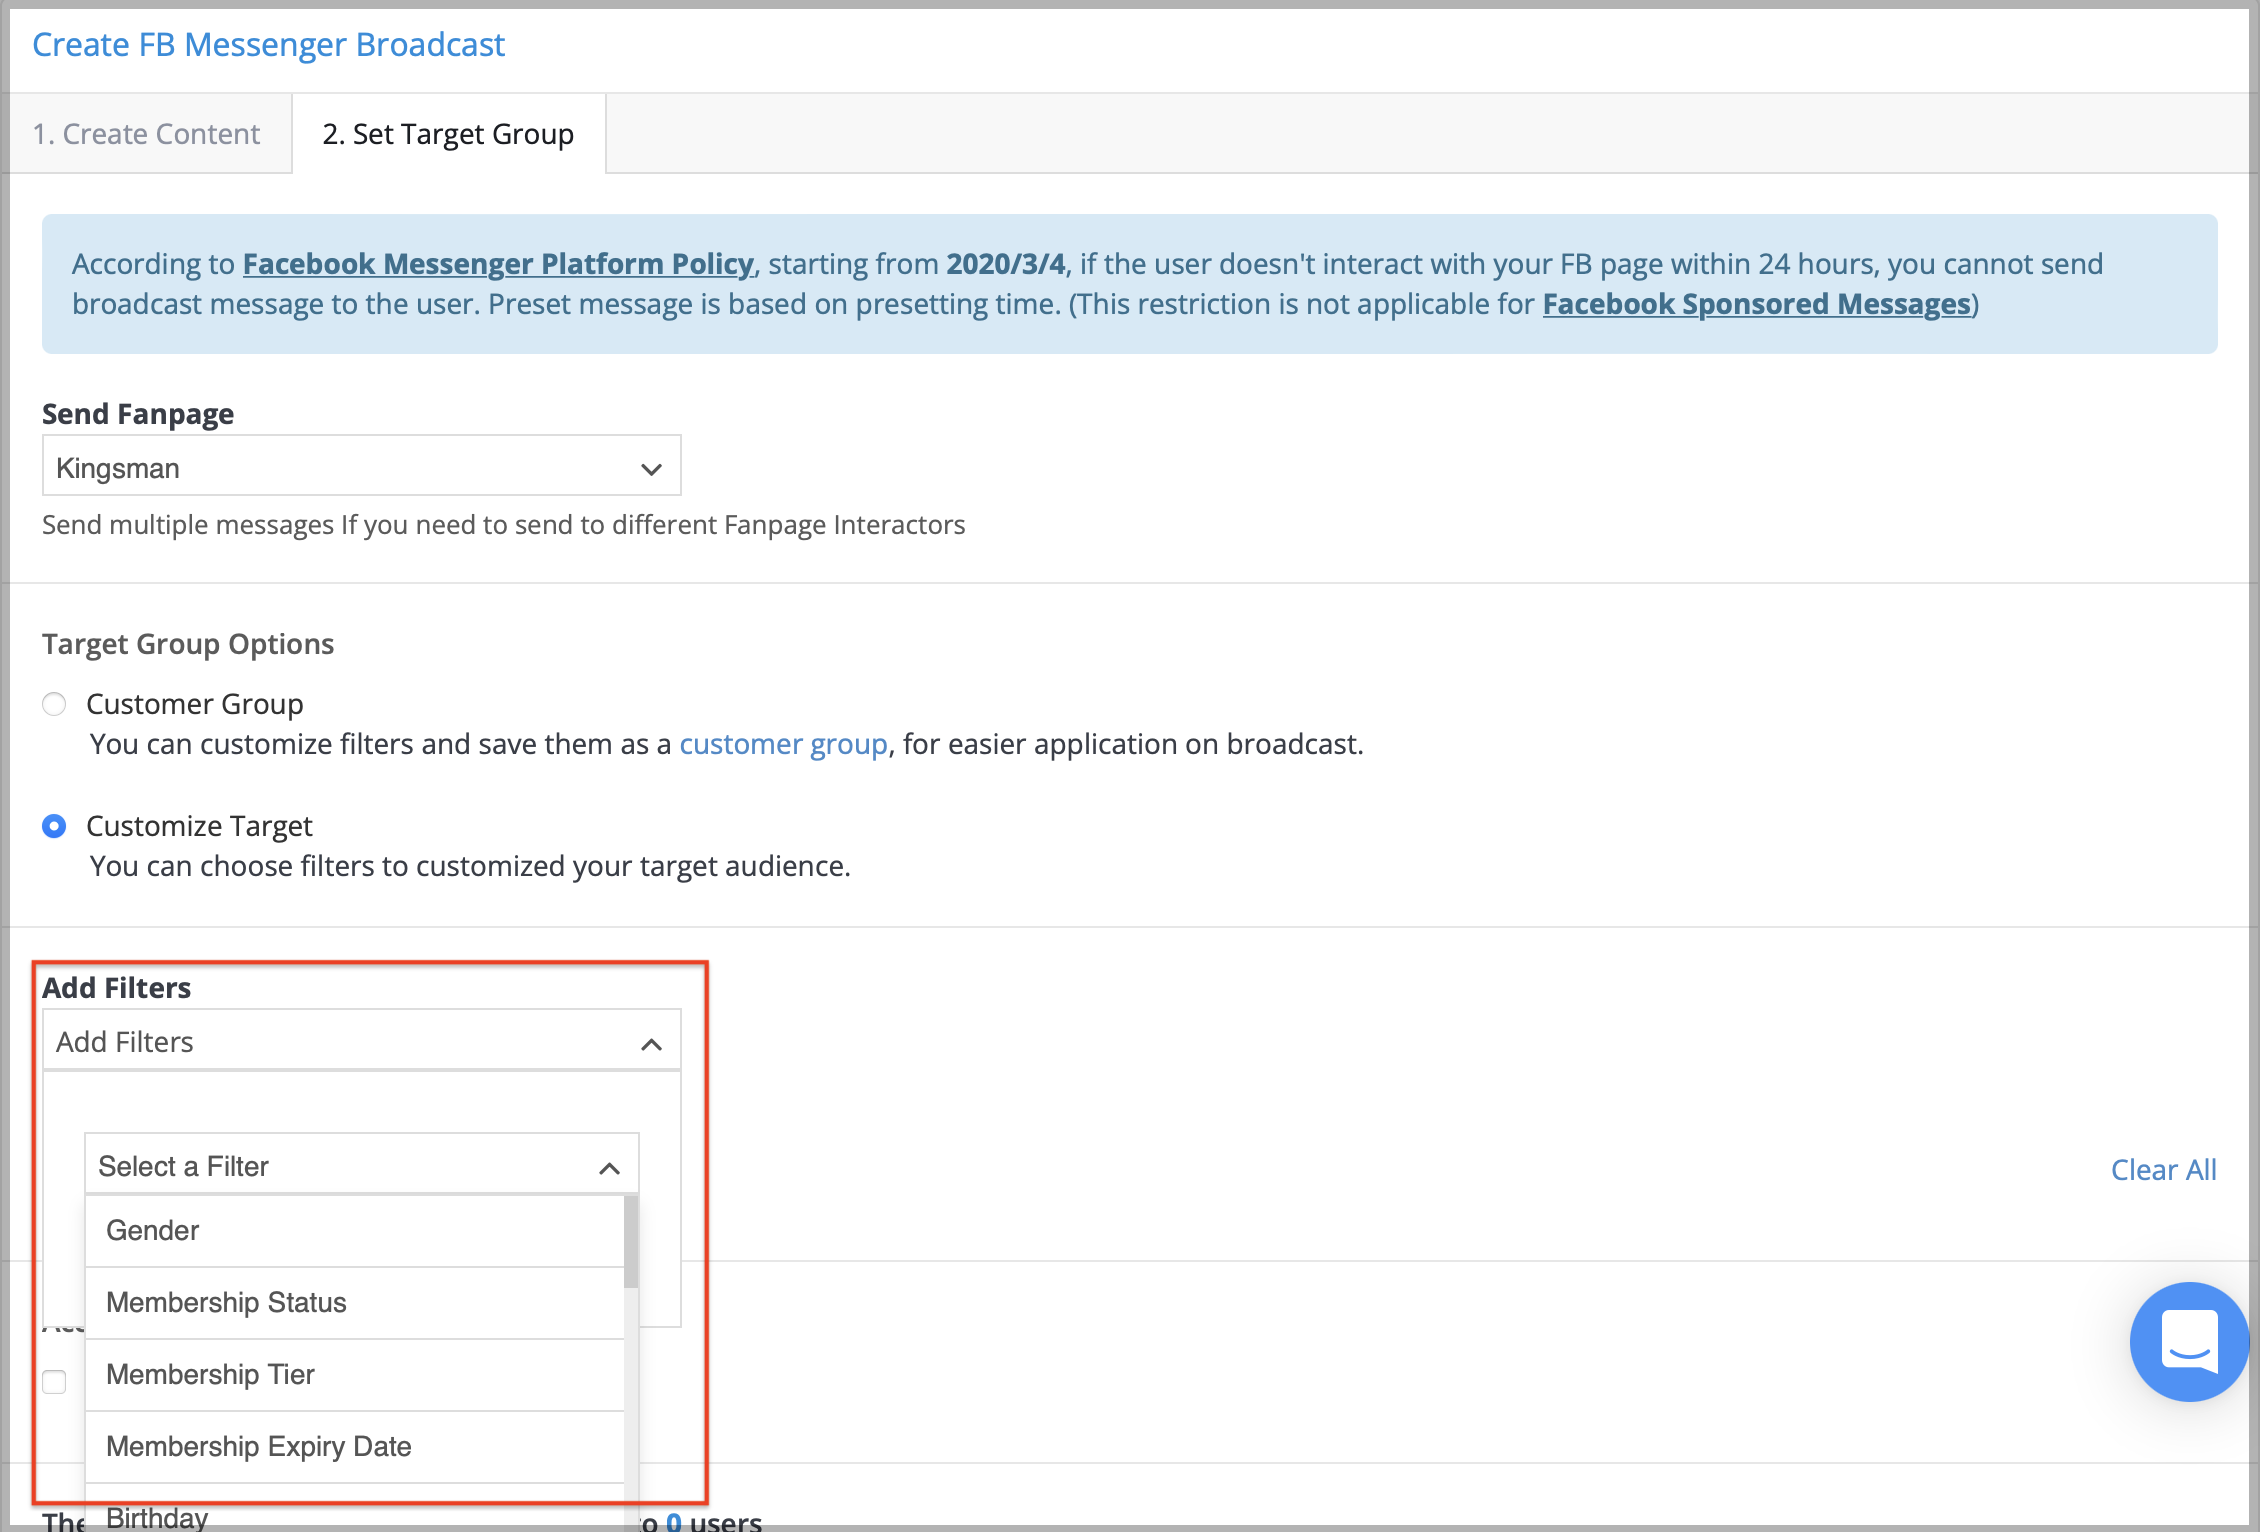
Task: Select the Customer Group radio button
Action: pos(54,704)
